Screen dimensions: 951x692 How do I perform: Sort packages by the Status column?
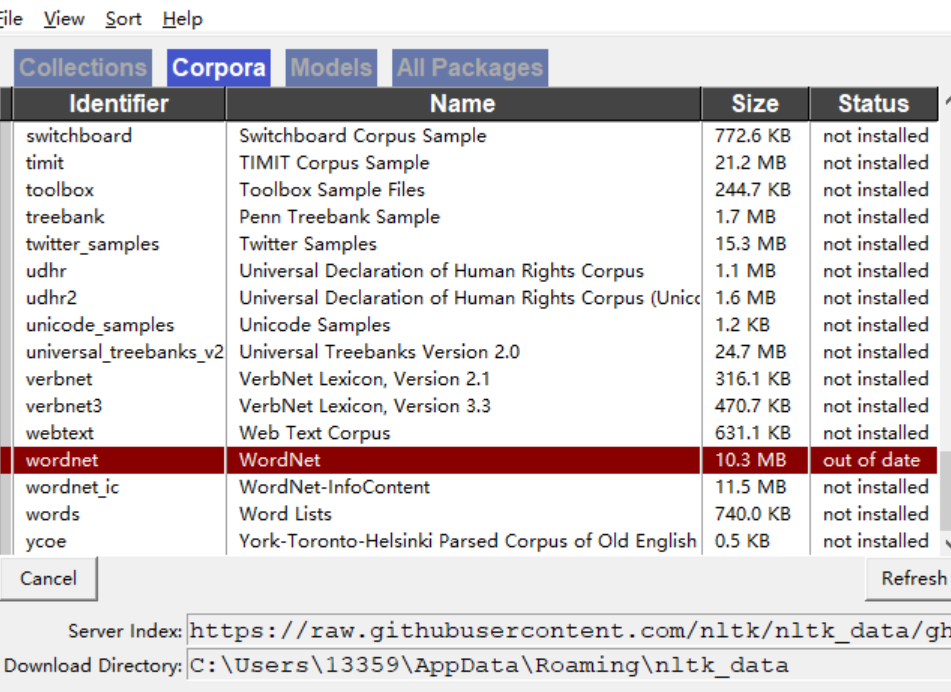[873, 103]
